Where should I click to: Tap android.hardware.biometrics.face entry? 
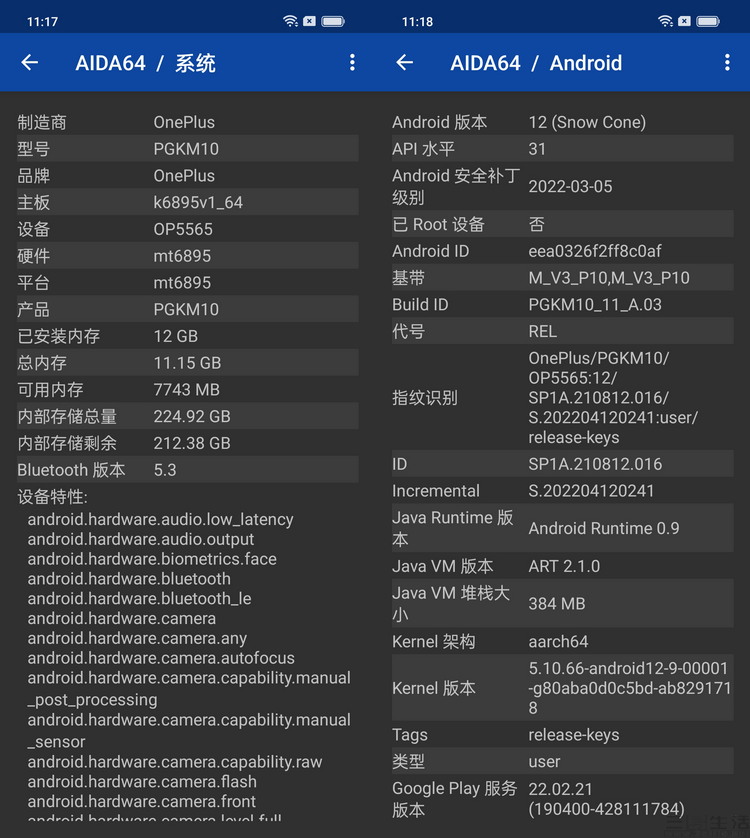(x=152, y=559)
